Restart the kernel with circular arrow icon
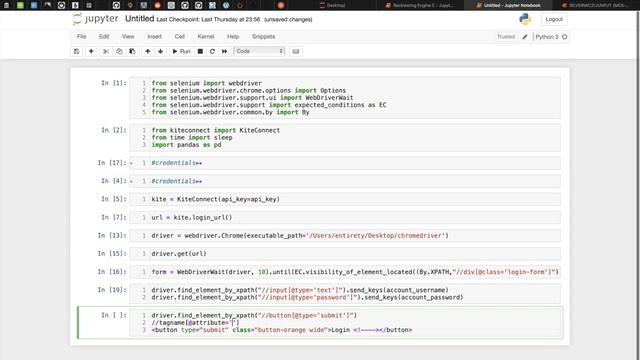This screenshot has height=360, width=640. 212,51
